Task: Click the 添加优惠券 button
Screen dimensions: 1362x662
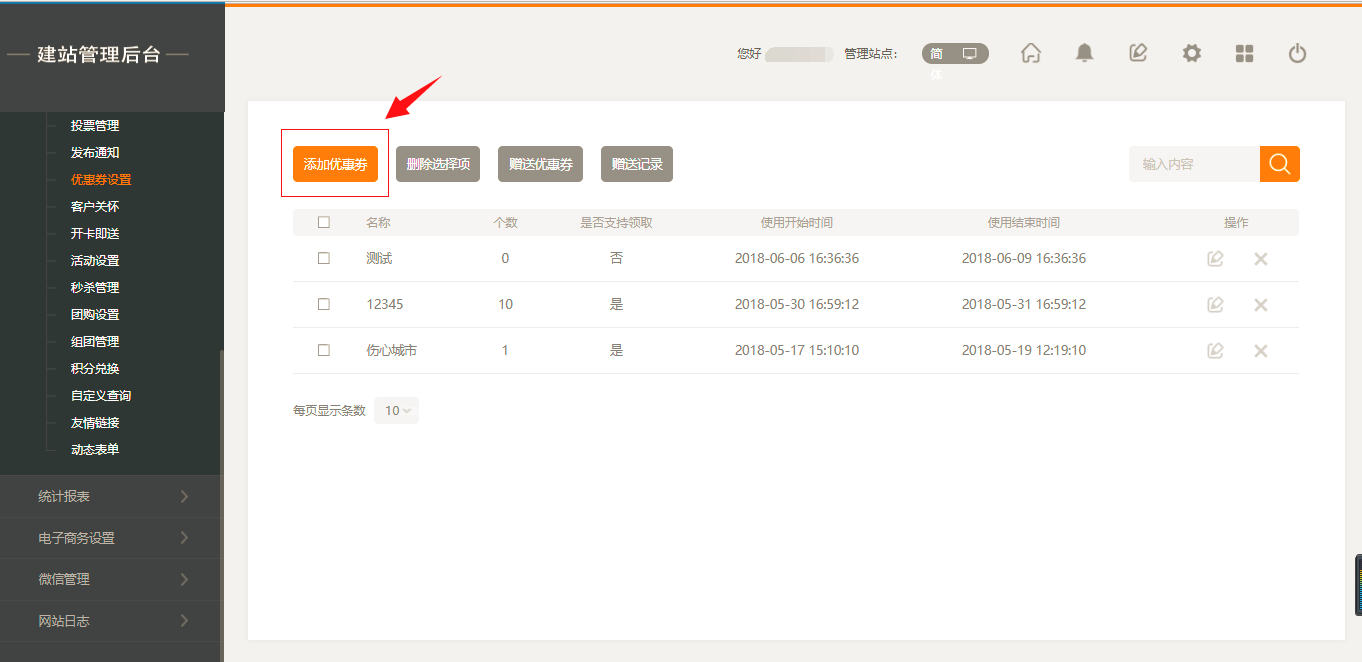Action: [x=335, y=164]
